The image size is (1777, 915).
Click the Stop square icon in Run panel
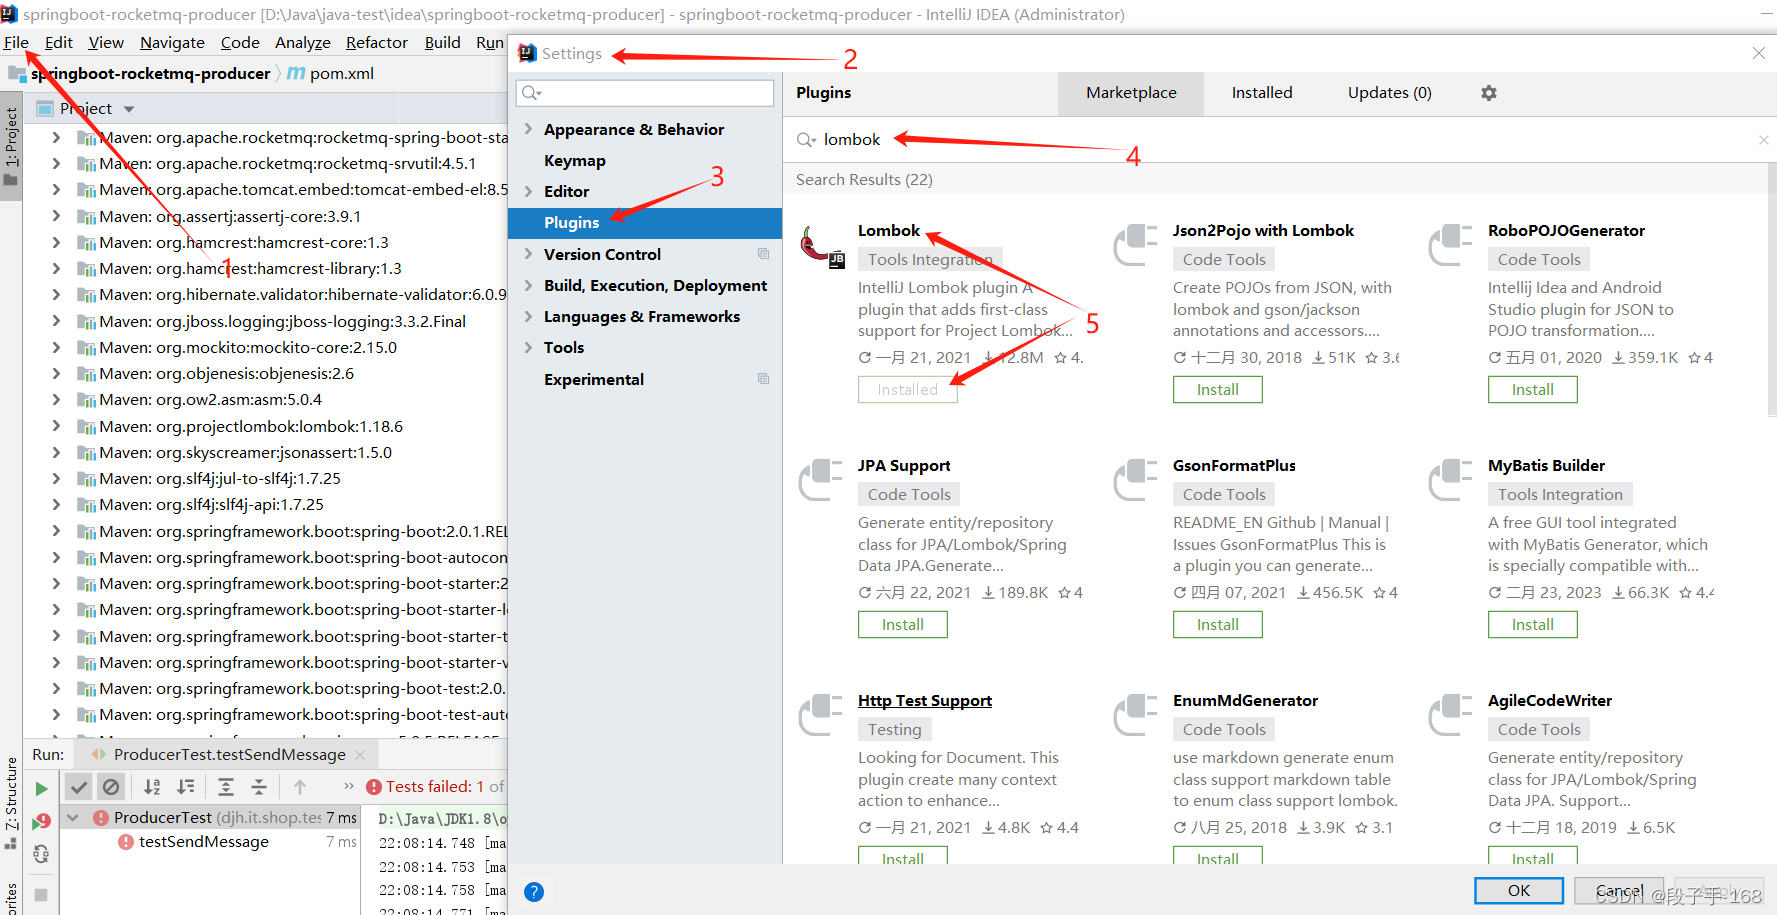click(41, 894)
